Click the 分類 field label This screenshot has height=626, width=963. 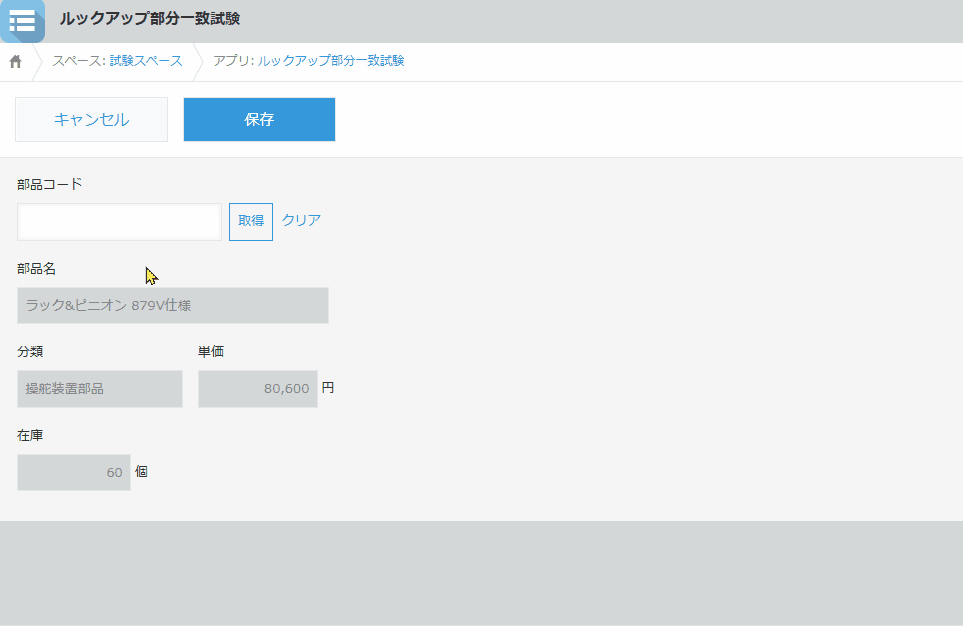(30, 351)
